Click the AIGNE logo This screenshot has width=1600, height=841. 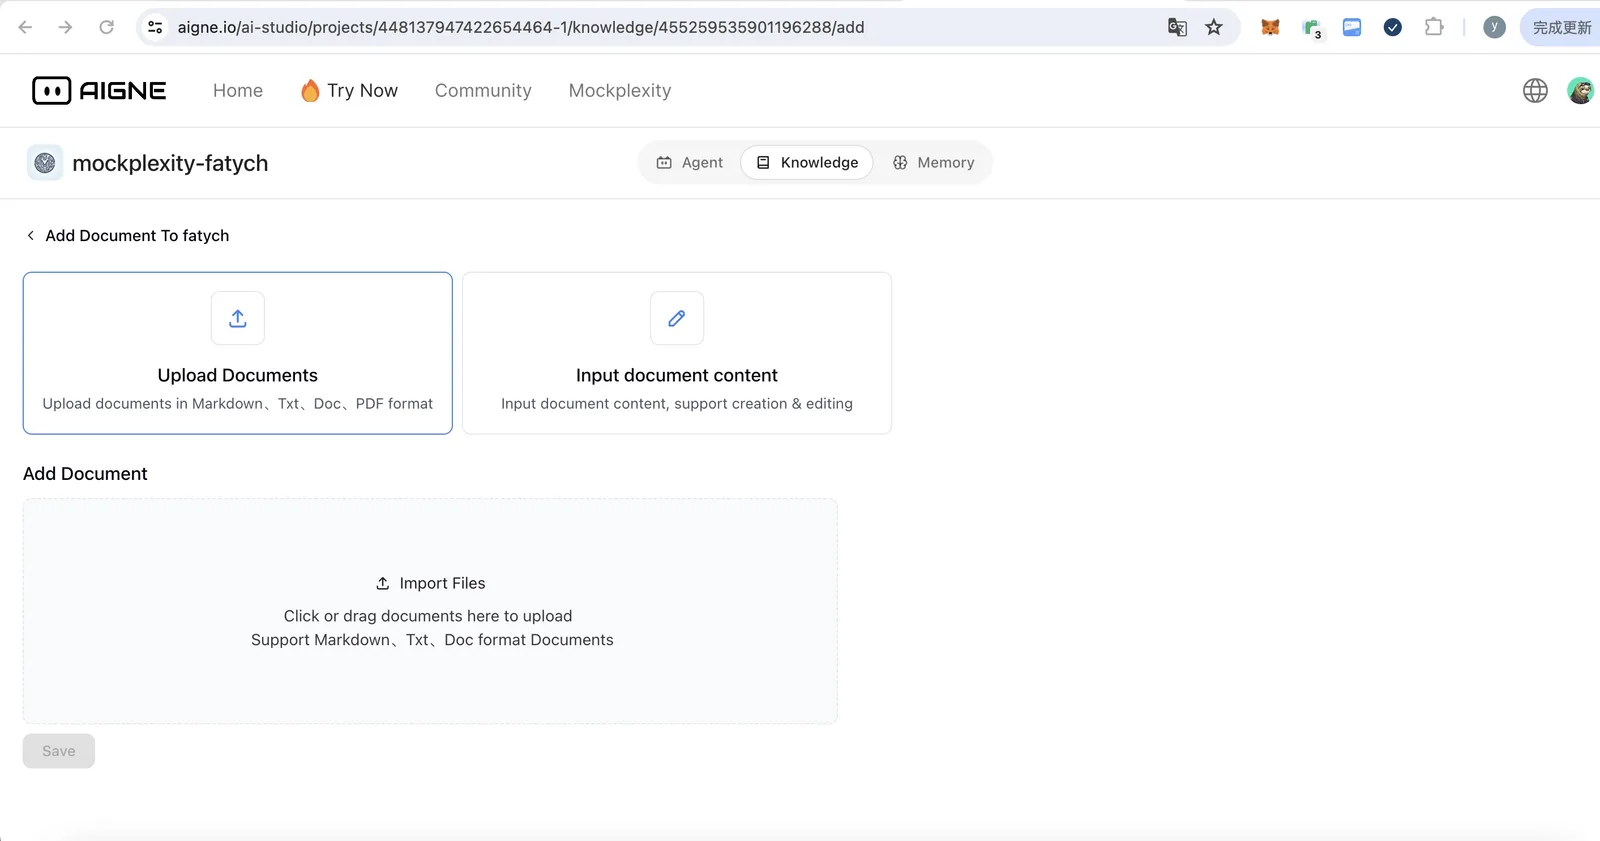coord(99,91)
